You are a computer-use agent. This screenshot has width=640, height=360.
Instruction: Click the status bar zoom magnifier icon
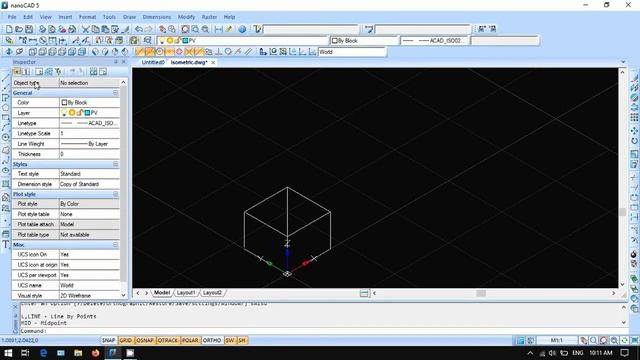(594, 340)
